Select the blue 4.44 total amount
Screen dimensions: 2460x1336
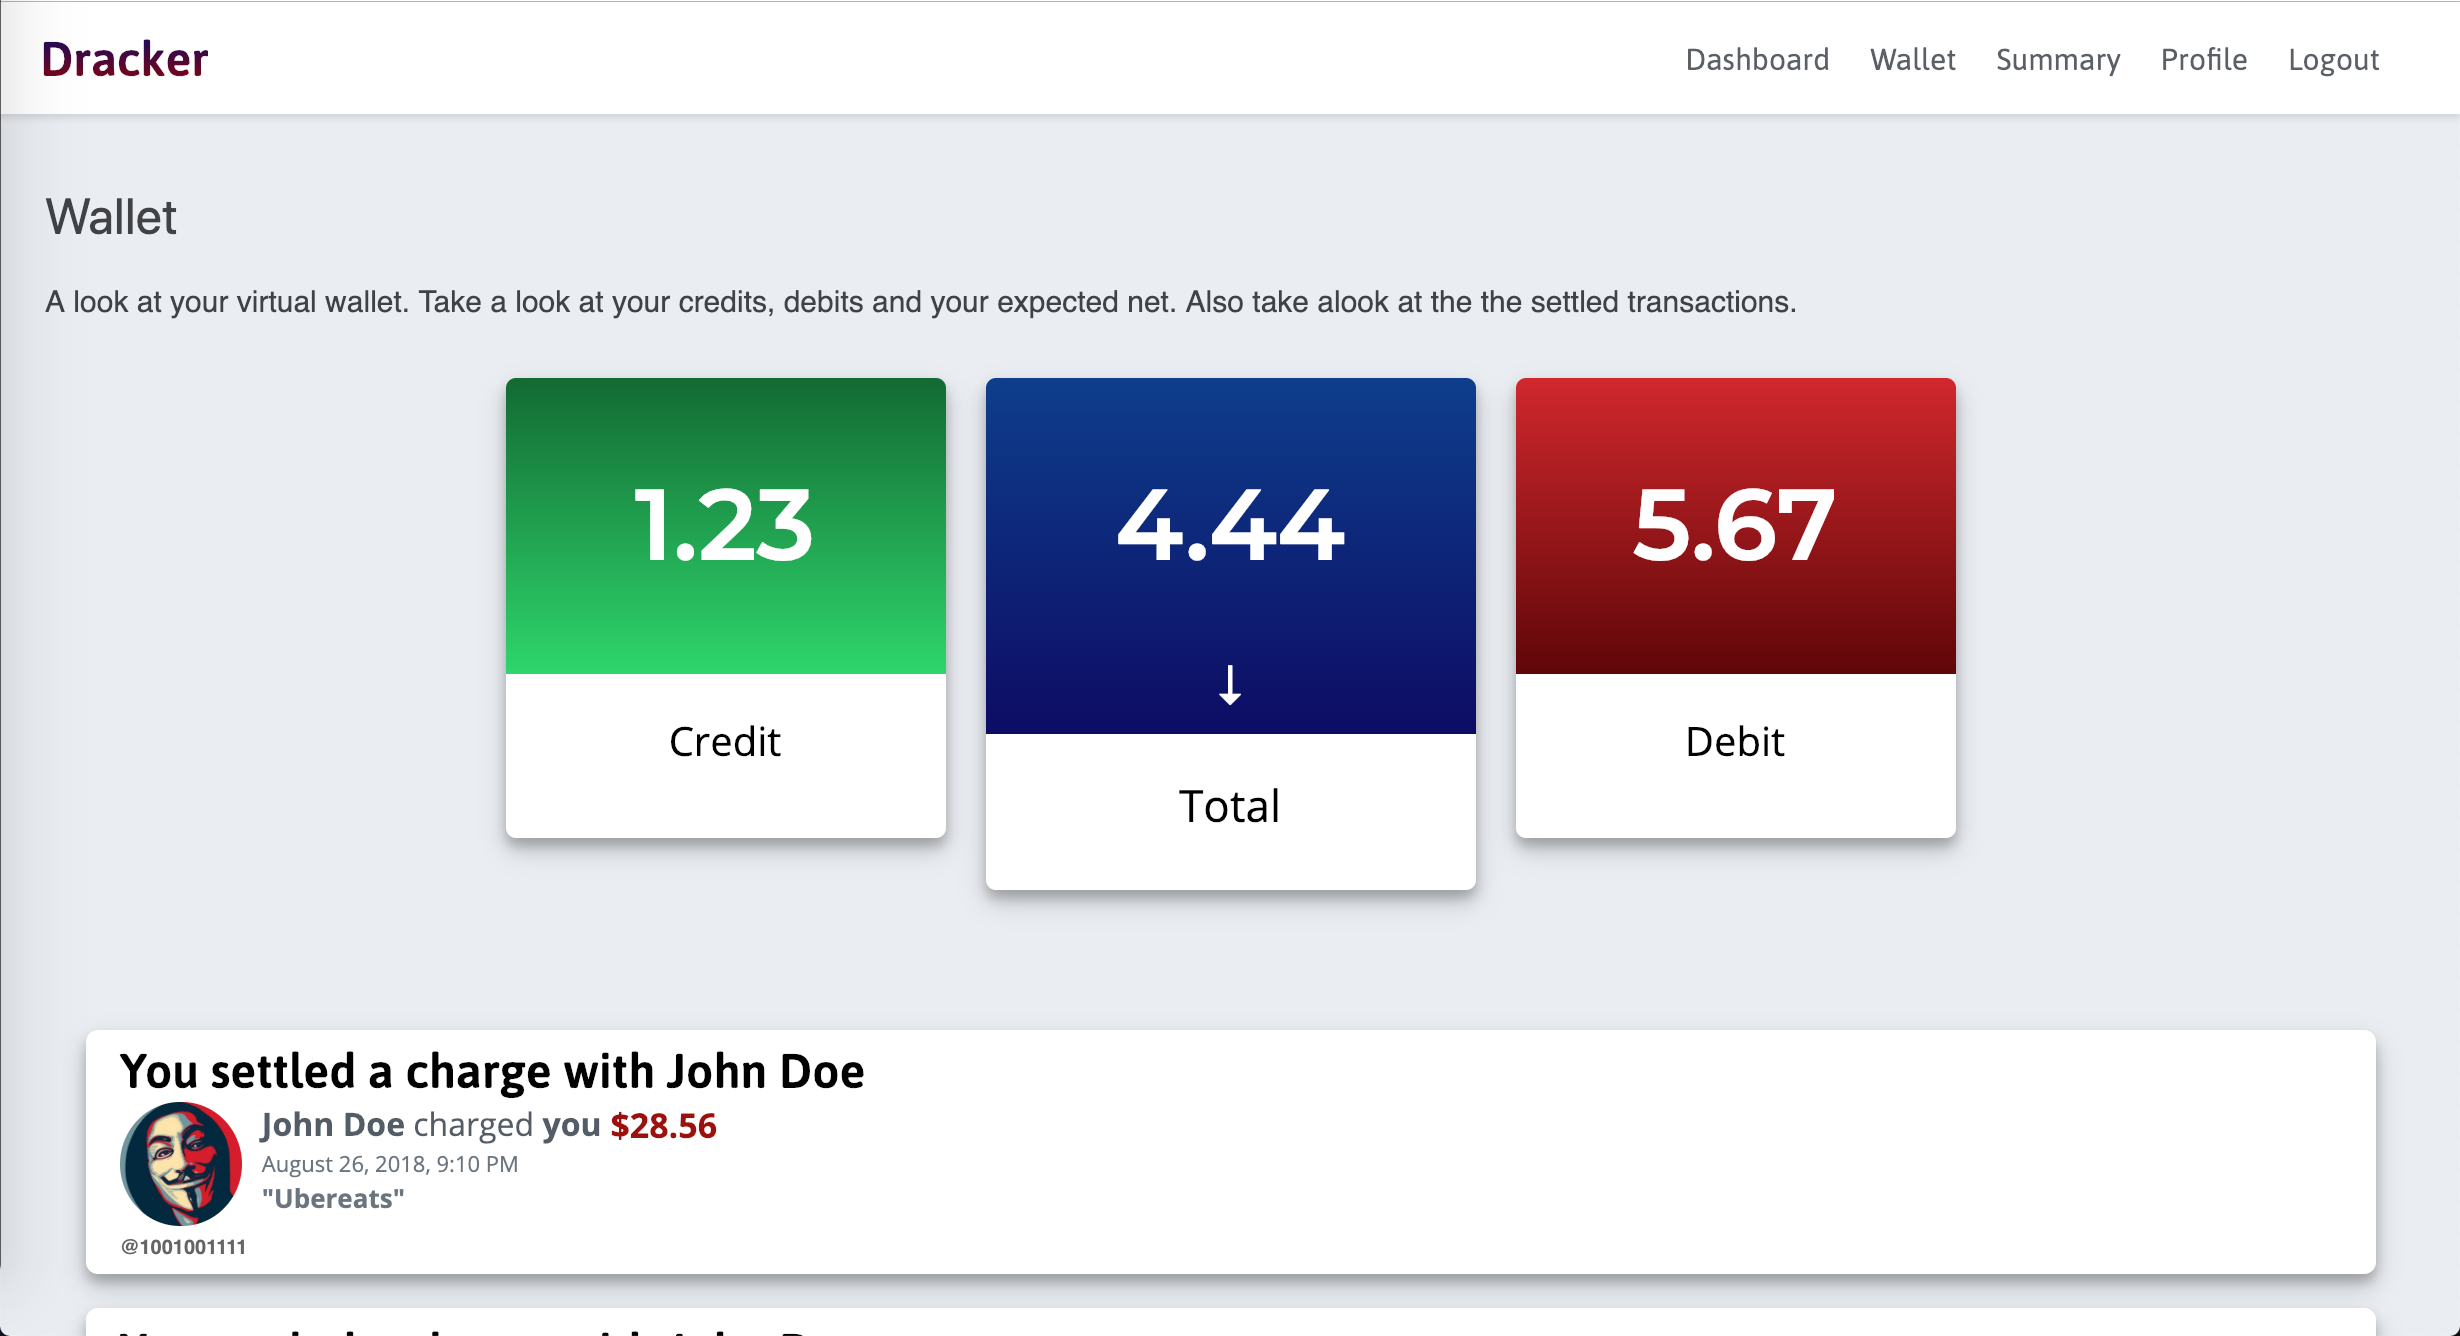[1230, 525]
